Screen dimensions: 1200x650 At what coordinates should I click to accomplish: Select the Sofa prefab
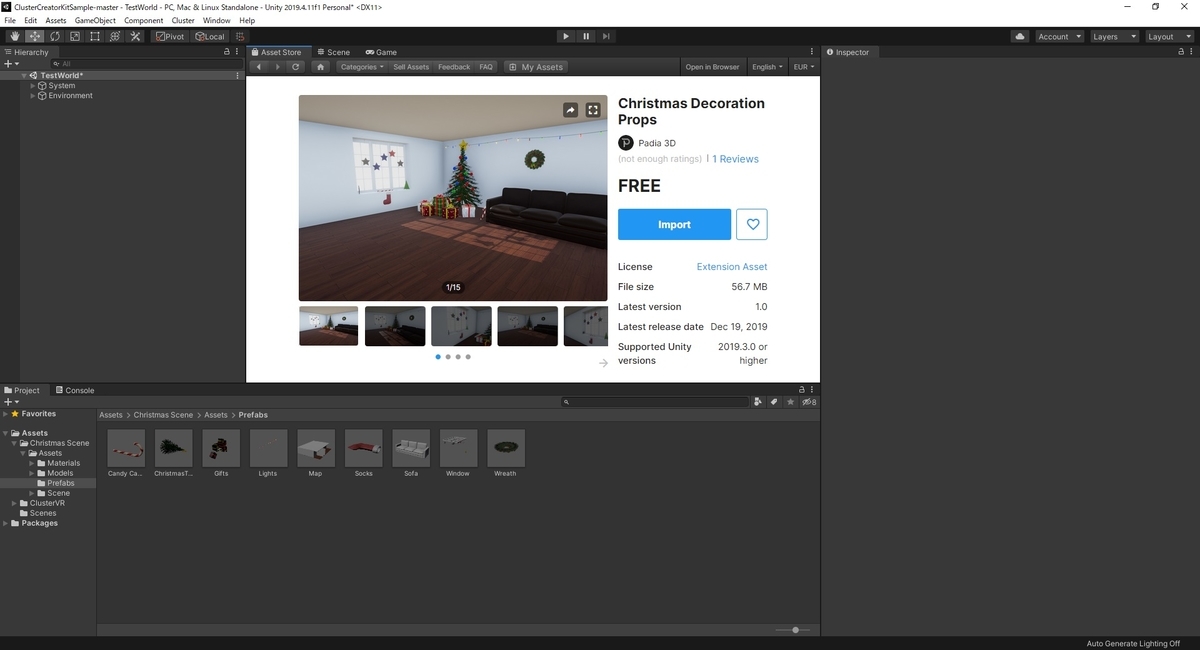click(411, 454)
